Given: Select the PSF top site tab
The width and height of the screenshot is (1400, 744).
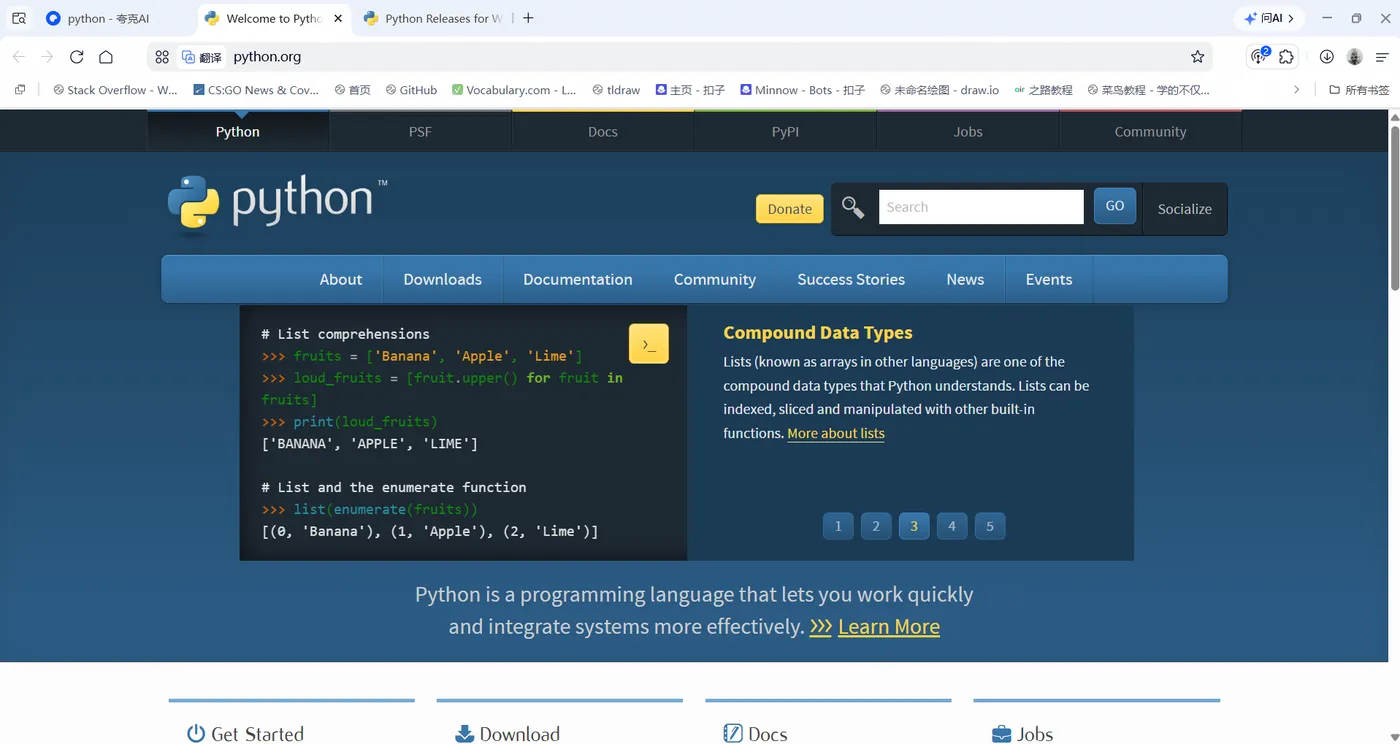Looking at the screenshot, I should pyautogui.click(x=420, y=131).
